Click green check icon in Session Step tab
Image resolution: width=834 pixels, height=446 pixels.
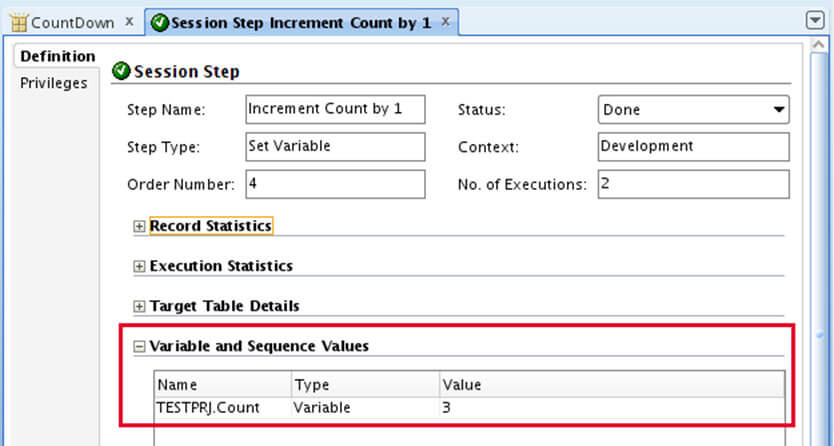click(x=160, y=23)
